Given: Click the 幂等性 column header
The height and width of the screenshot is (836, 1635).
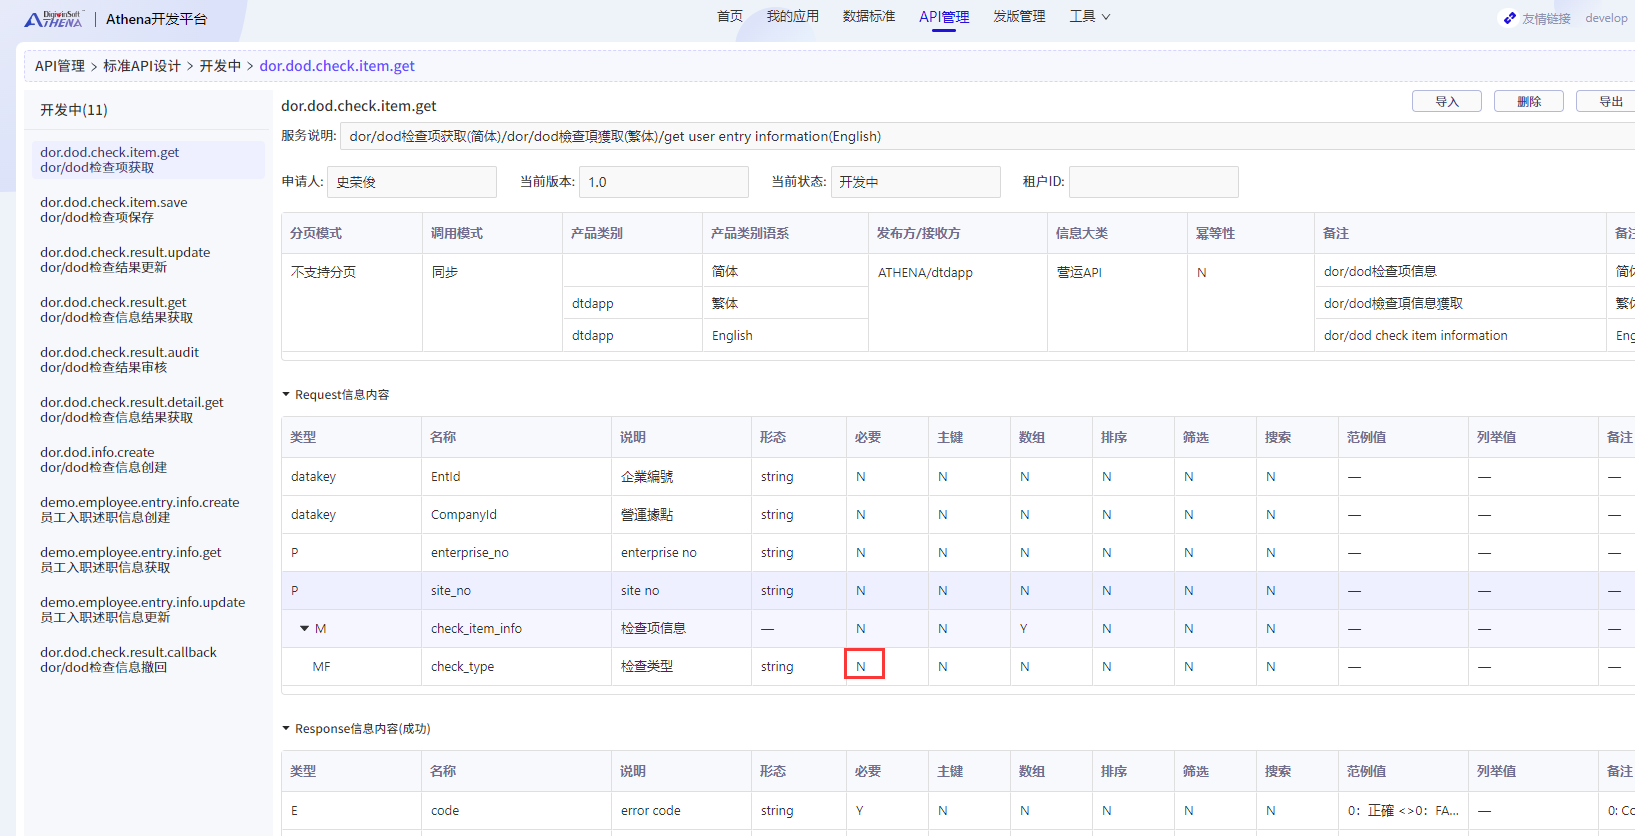Looking at the screenshot, I should tap(1251, 233).
